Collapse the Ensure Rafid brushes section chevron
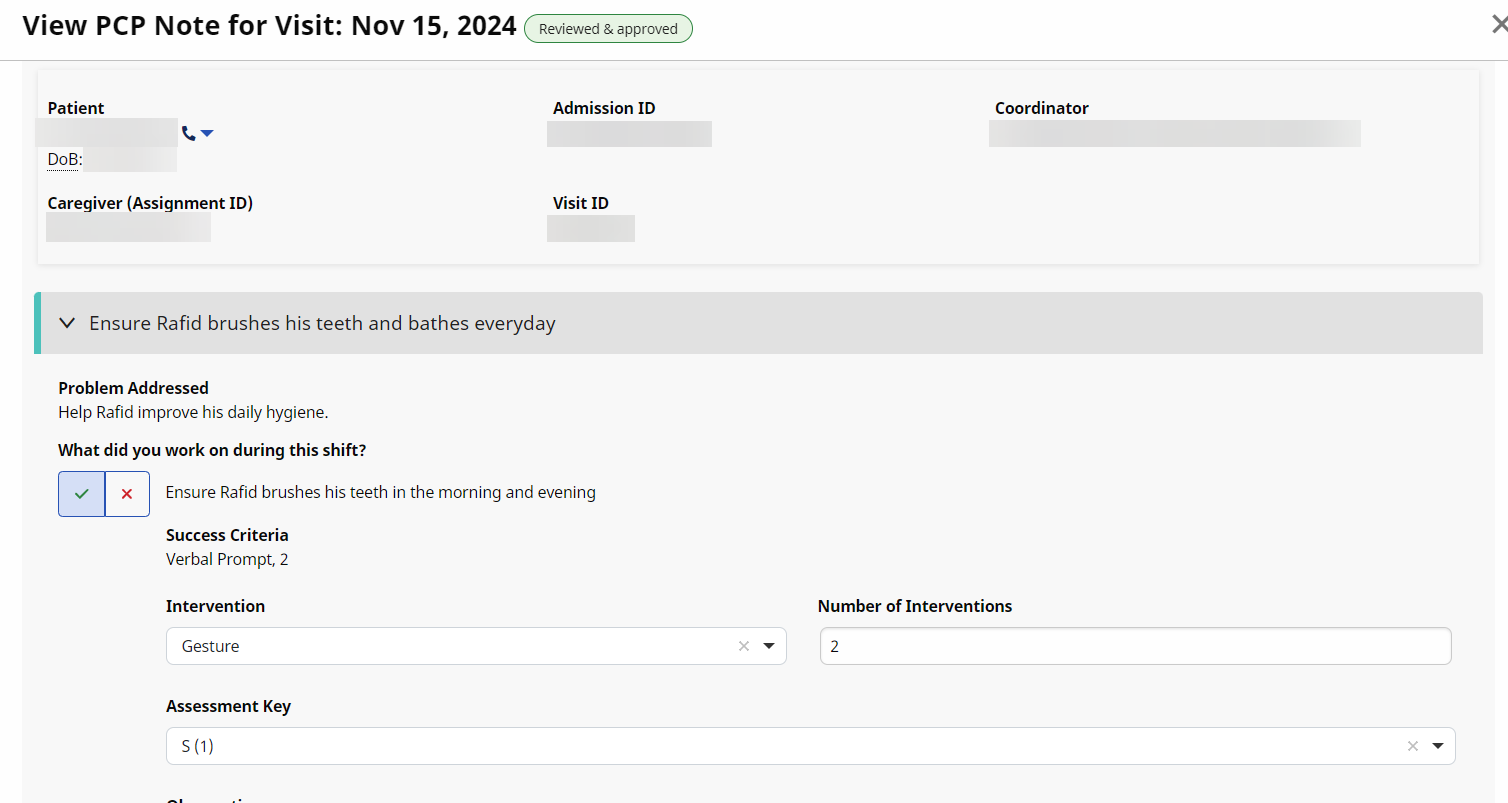1508x803 pixels. 67,323
